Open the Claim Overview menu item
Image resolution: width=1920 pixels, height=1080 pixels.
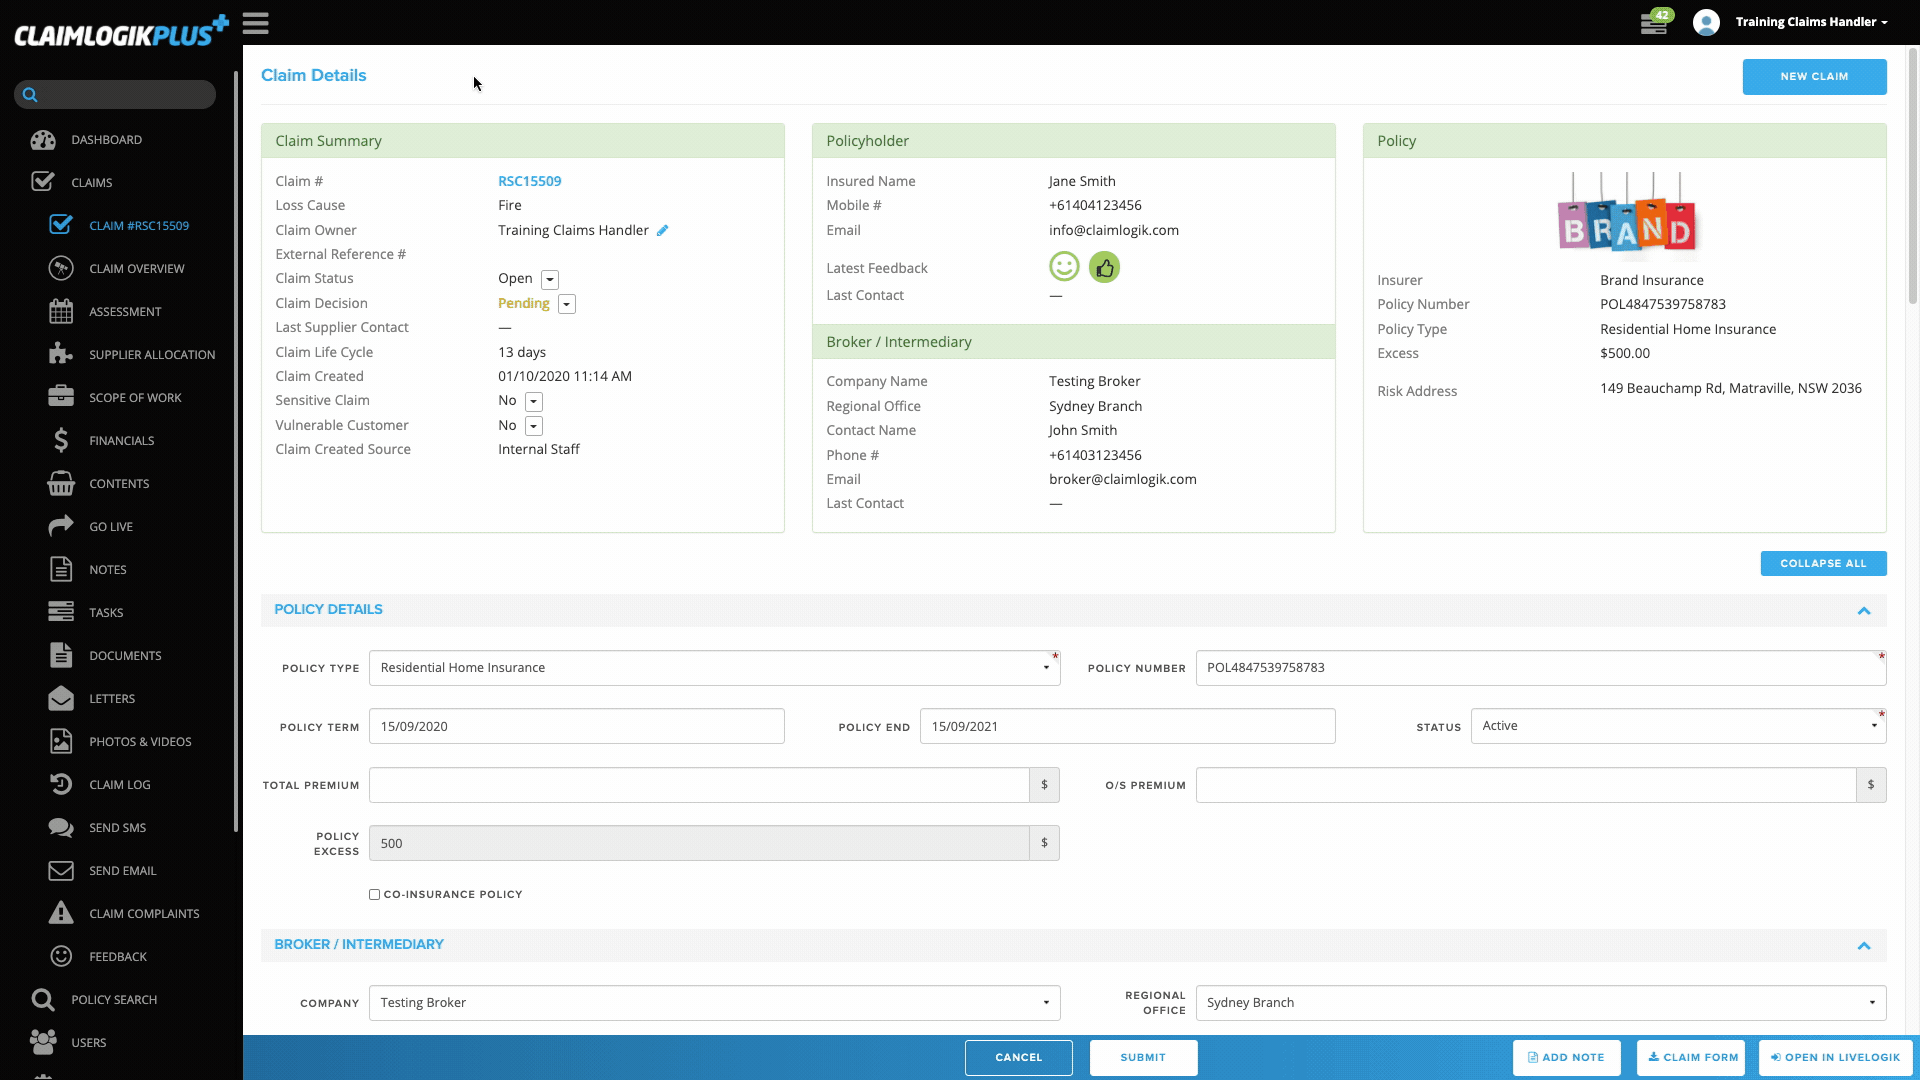coord(136,268)
